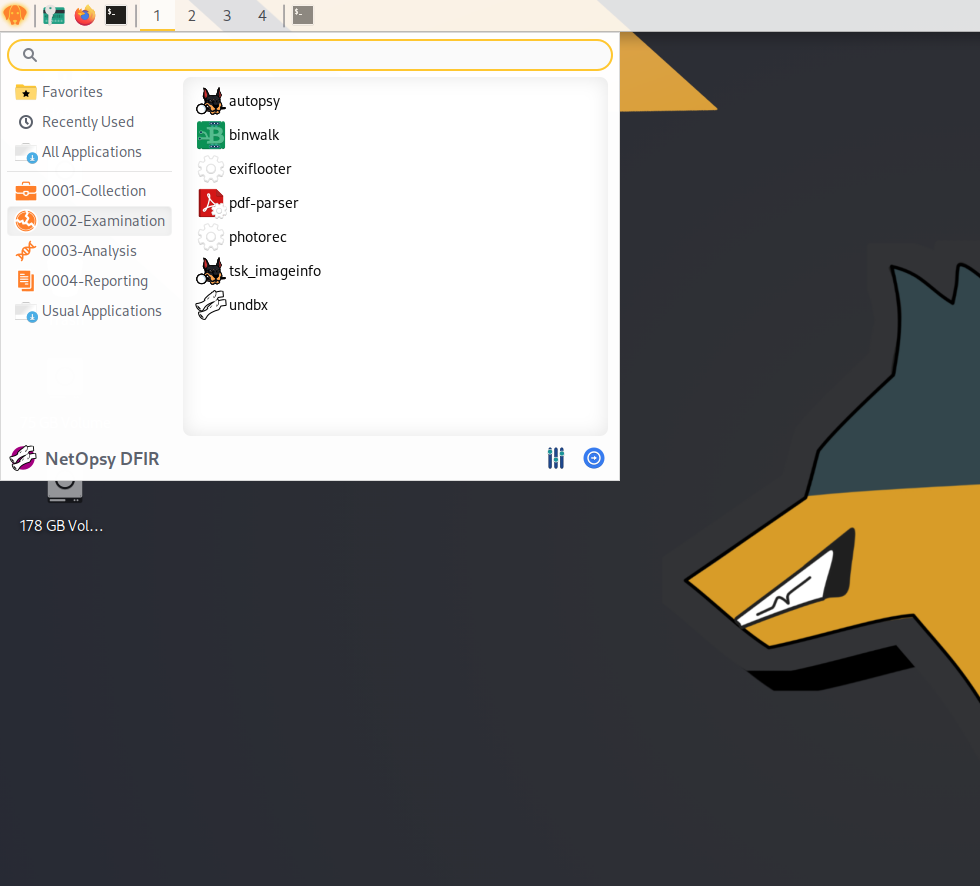Select the 0001-Collection category
Screen dimensions: 980x886
coord(93,190)
